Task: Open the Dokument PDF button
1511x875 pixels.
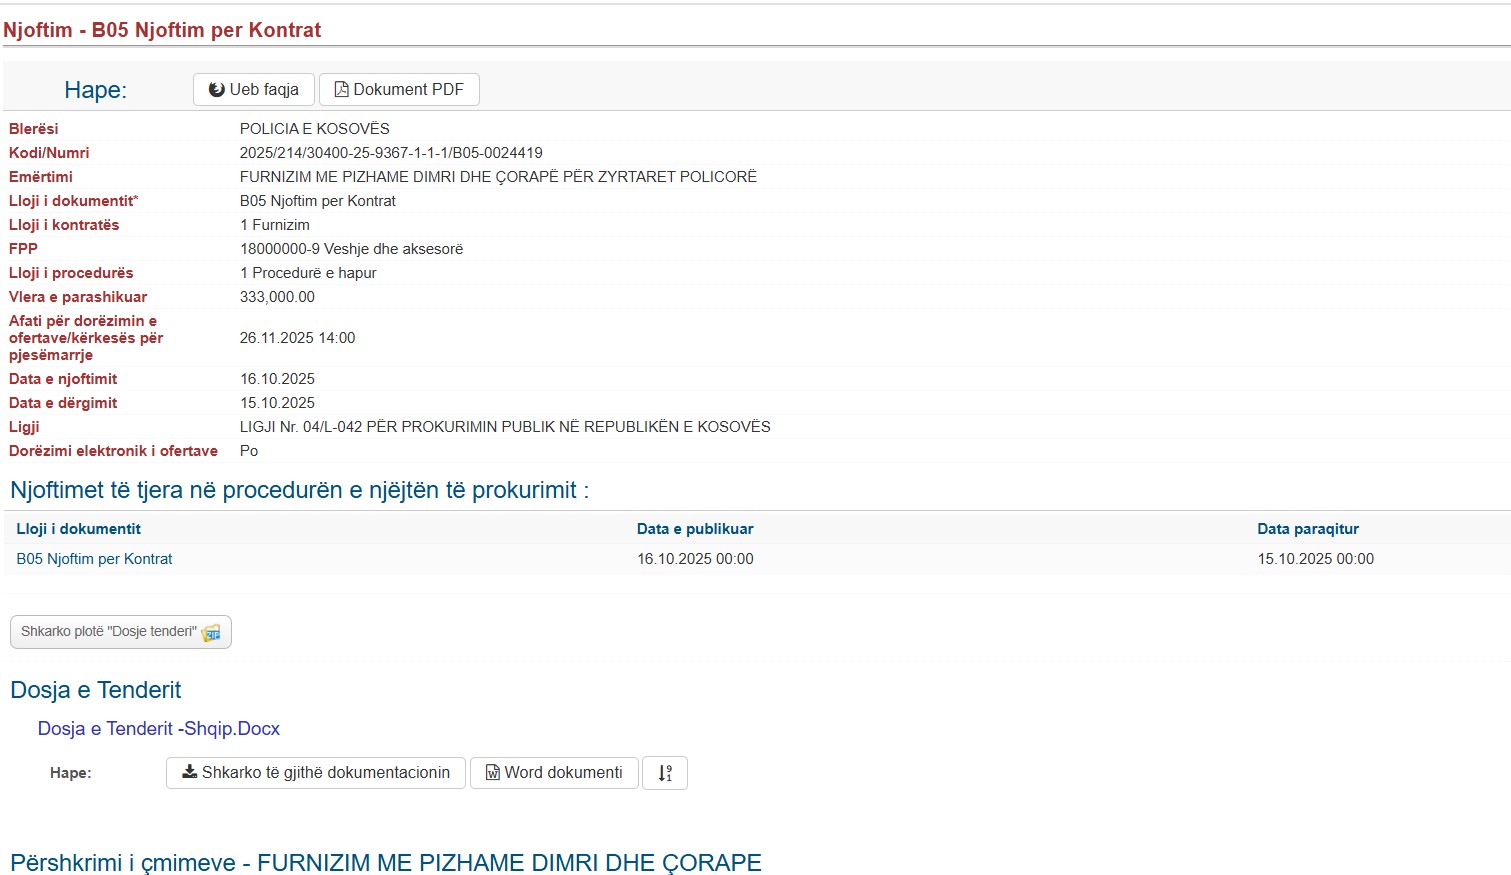Action: coord(399,90)
